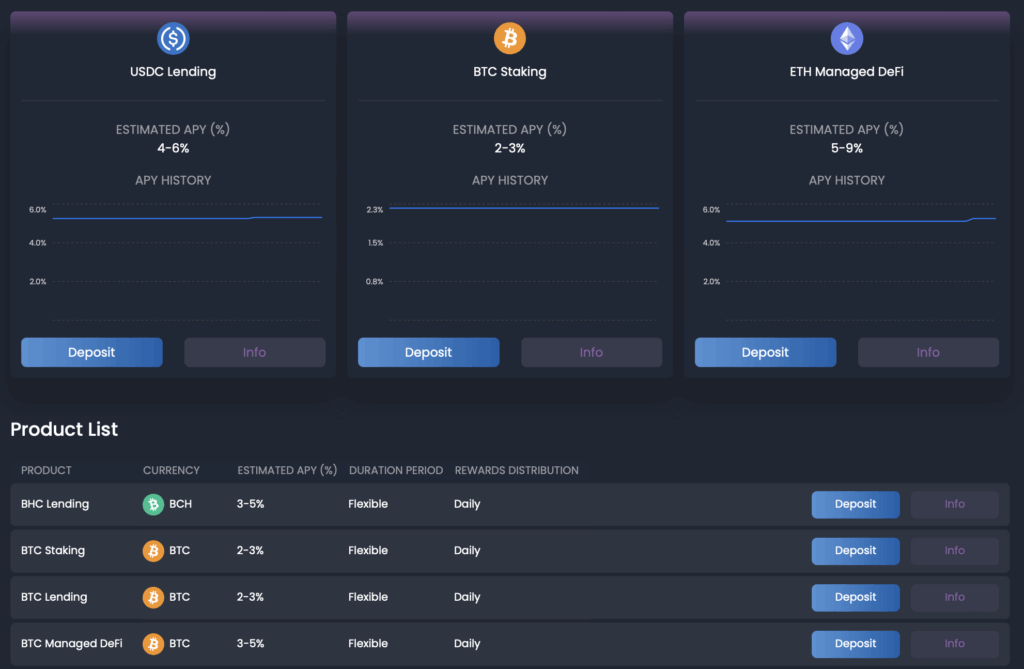Click the REWARDS DISTRIBUTION column header
The height and width of the screenshot is (669, 1024).
tap(517, 470)
